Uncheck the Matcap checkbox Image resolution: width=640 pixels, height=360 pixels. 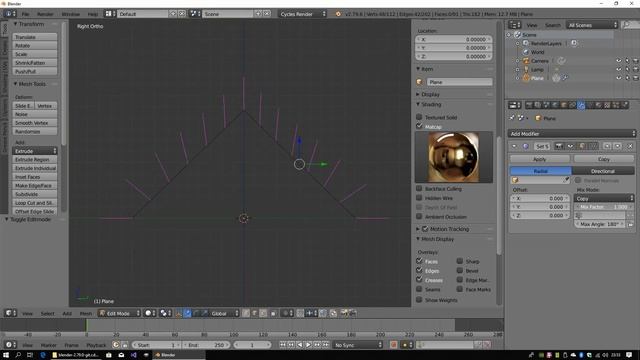click(419, 127)
